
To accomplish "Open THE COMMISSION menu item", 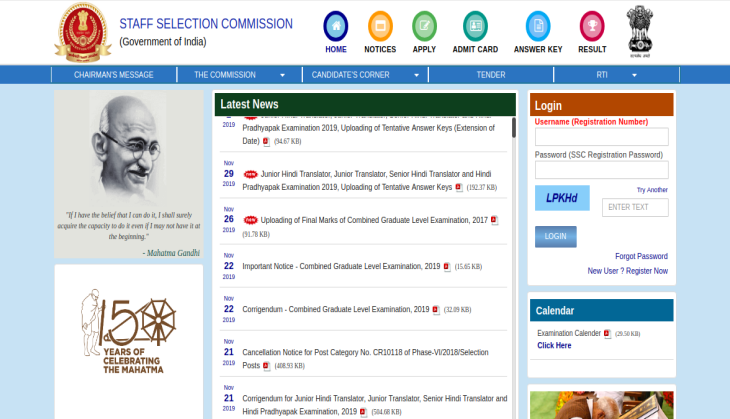I will (x=225, y=75).
